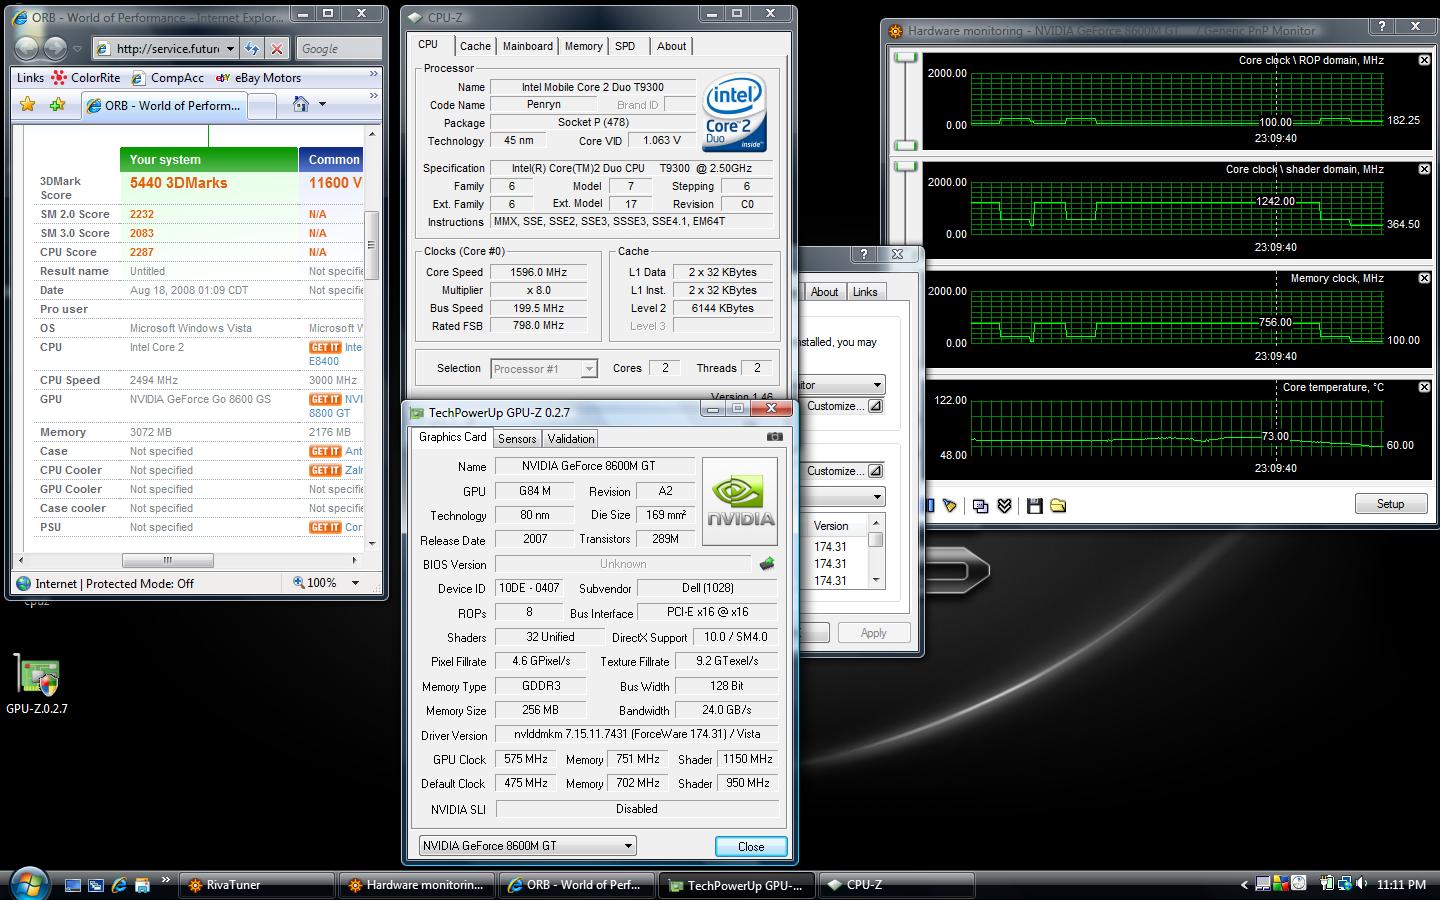
Task: Open the eBay Motors favorite link
Action: [258, 77]
